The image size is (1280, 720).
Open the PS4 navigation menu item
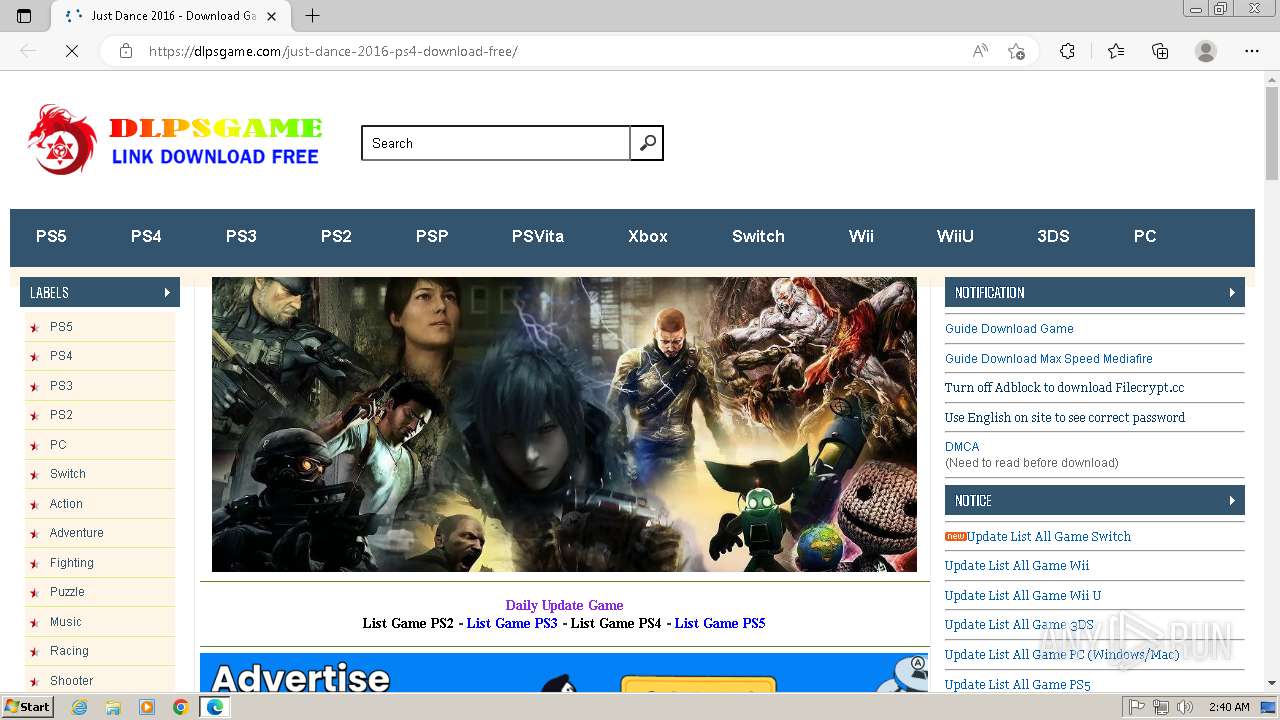coord(146,237)
